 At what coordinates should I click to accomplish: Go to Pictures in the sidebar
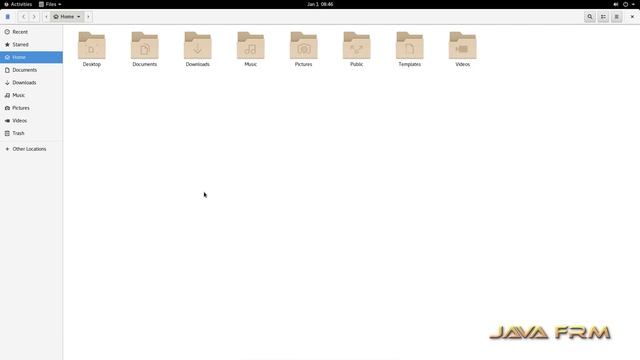31,108
